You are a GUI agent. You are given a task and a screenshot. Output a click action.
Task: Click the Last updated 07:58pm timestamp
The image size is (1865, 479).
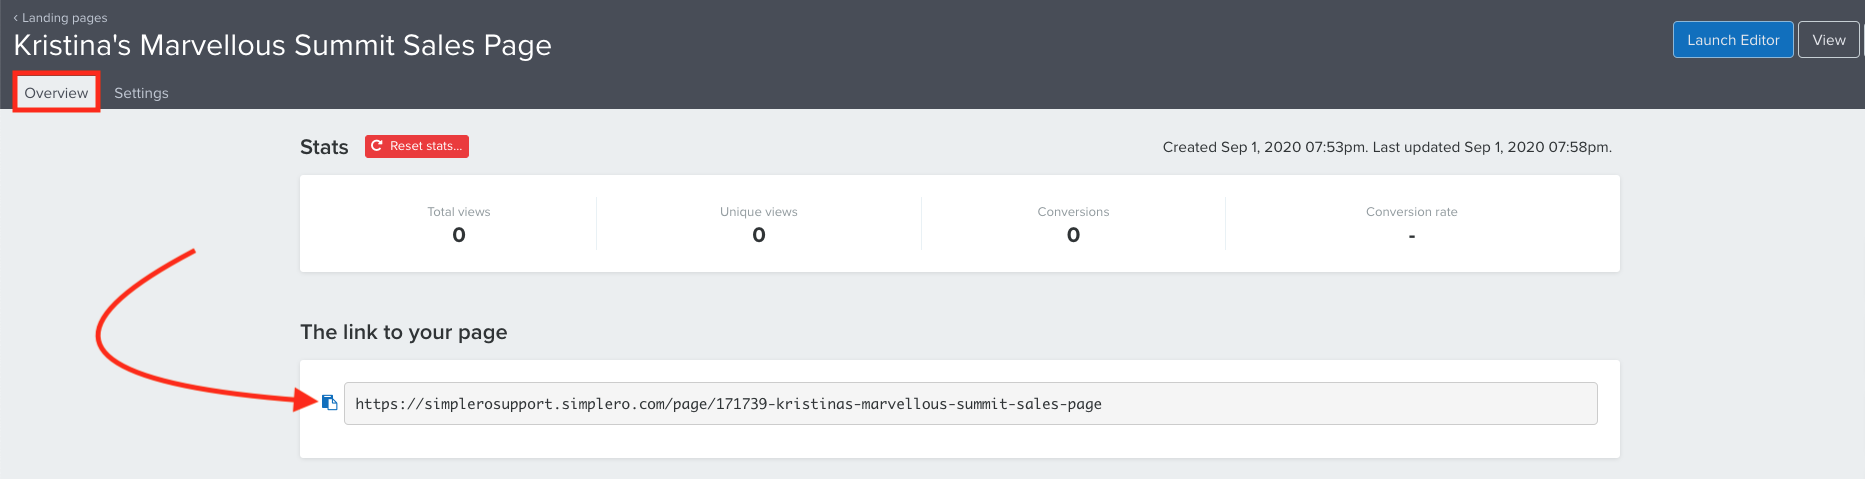click(x=1492, y=147)
